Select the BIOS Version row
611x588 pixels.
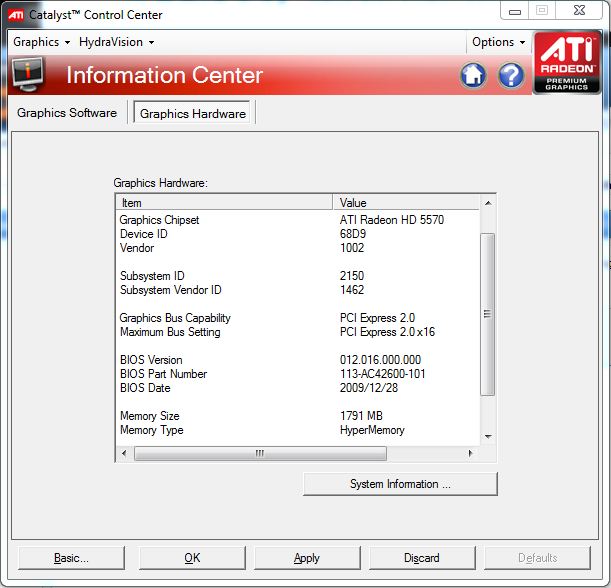pyautogui.click(x=298, y=360)
